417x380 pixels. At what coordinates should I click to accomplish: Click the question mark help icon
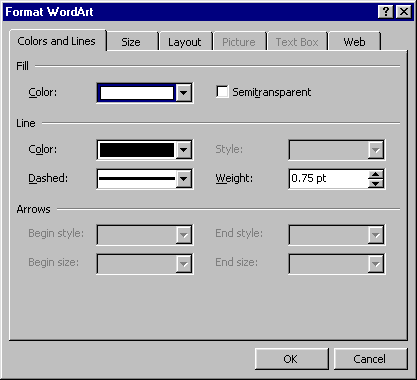tap(386, 12)
